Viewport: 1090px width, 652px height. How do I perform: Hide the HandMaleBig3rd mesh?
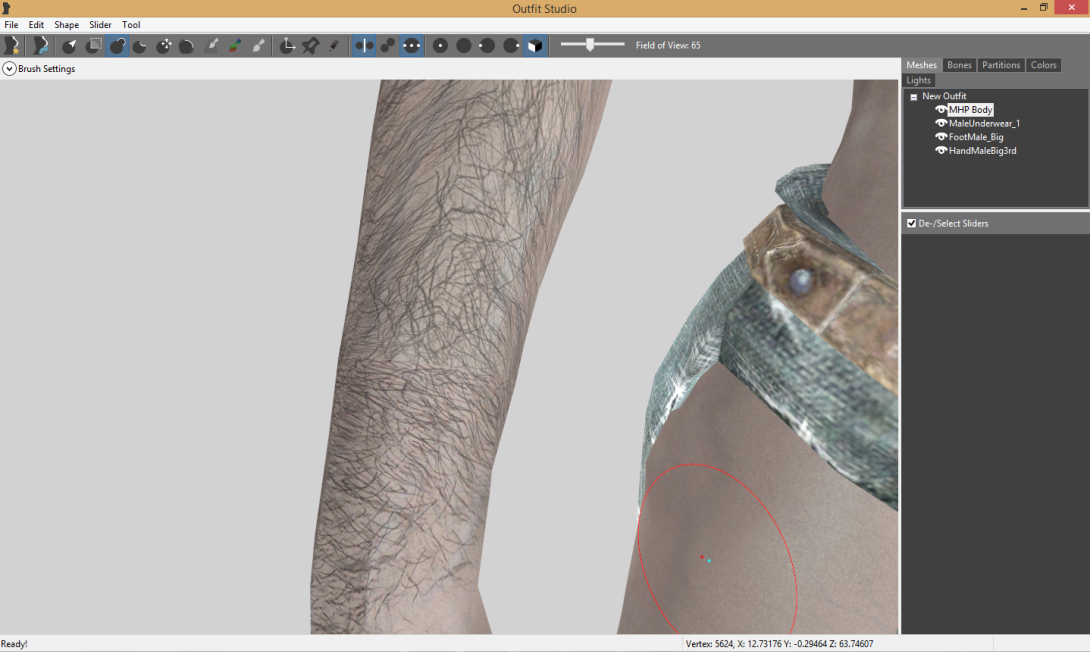[x=941, y=150]
